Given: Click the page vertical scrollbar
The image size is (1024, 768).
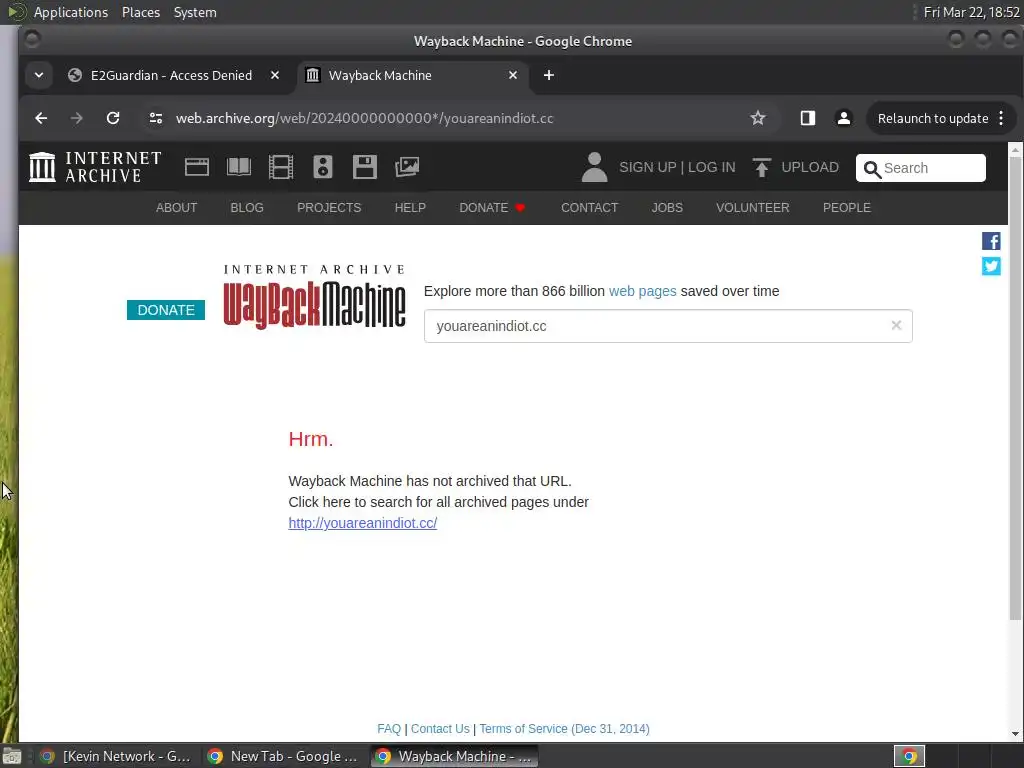Looking at the screenshot, I should [1015, 389].
